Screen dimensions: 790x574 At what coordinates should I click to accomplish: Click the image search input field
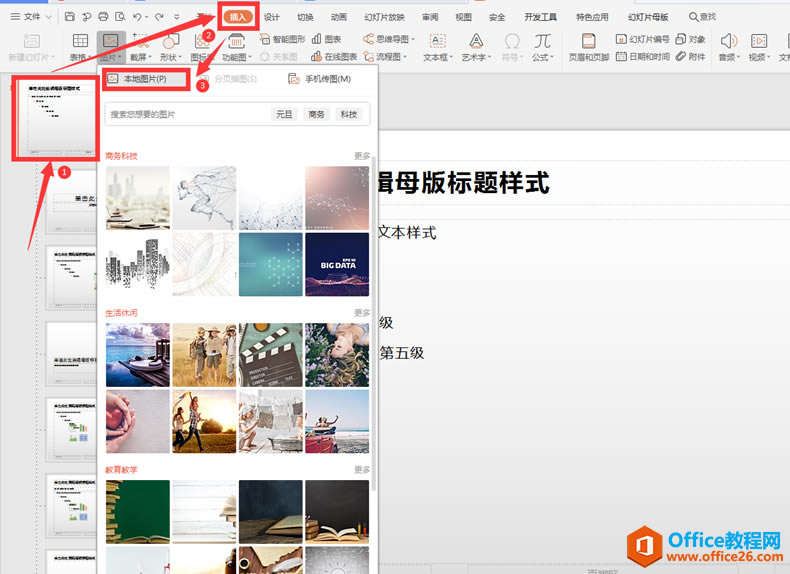(185, 115)
